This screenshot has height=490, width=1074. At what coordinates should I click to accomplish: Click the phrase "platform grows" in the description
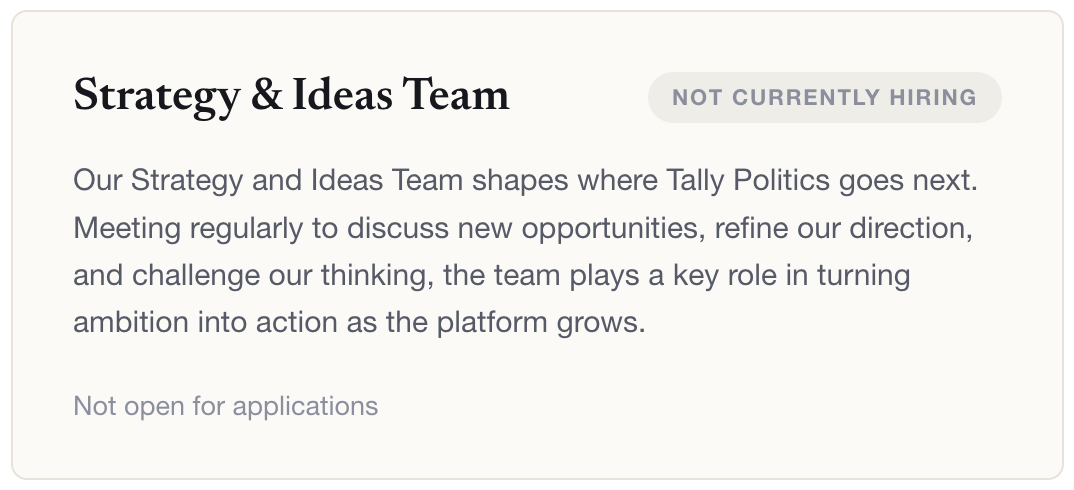pyautogui.click(x=541, y=323)
